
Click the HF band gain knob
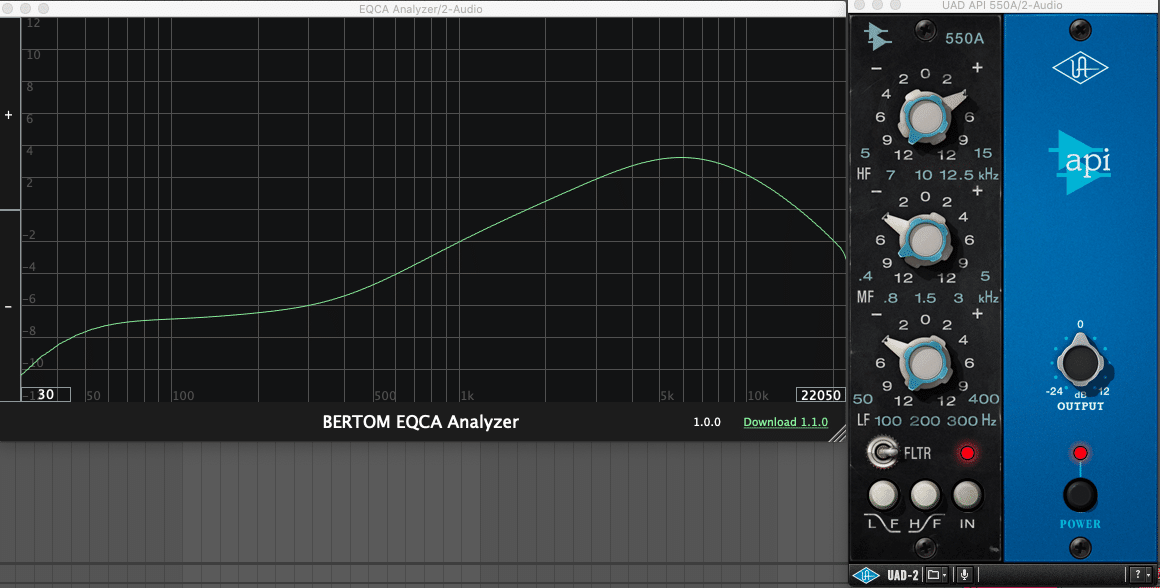point(925,117)
